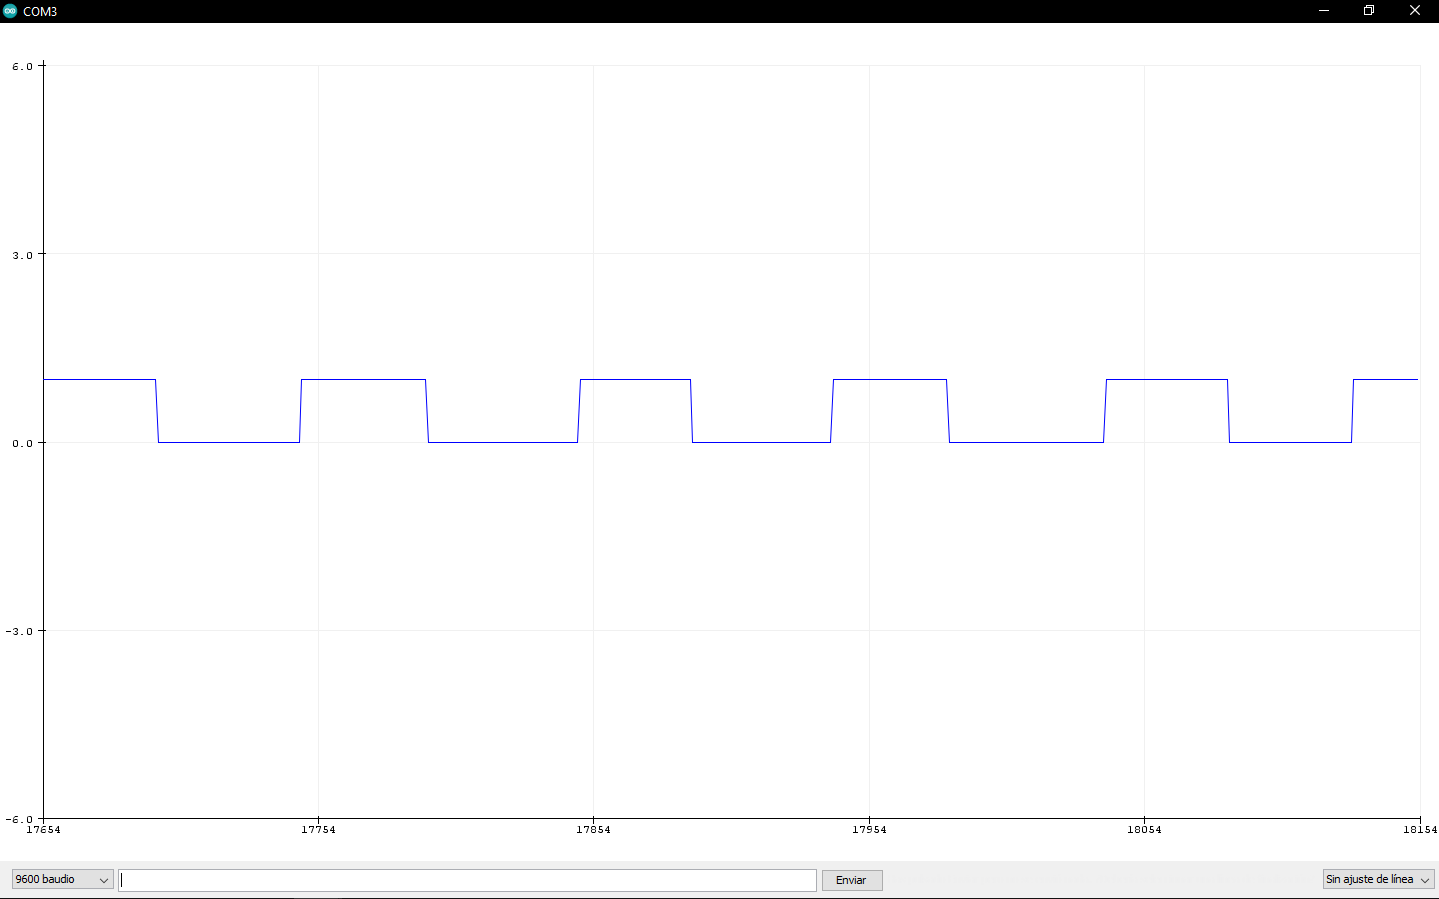
Task: Click the 6.0 y-axis label
Action: pos(22,67)
